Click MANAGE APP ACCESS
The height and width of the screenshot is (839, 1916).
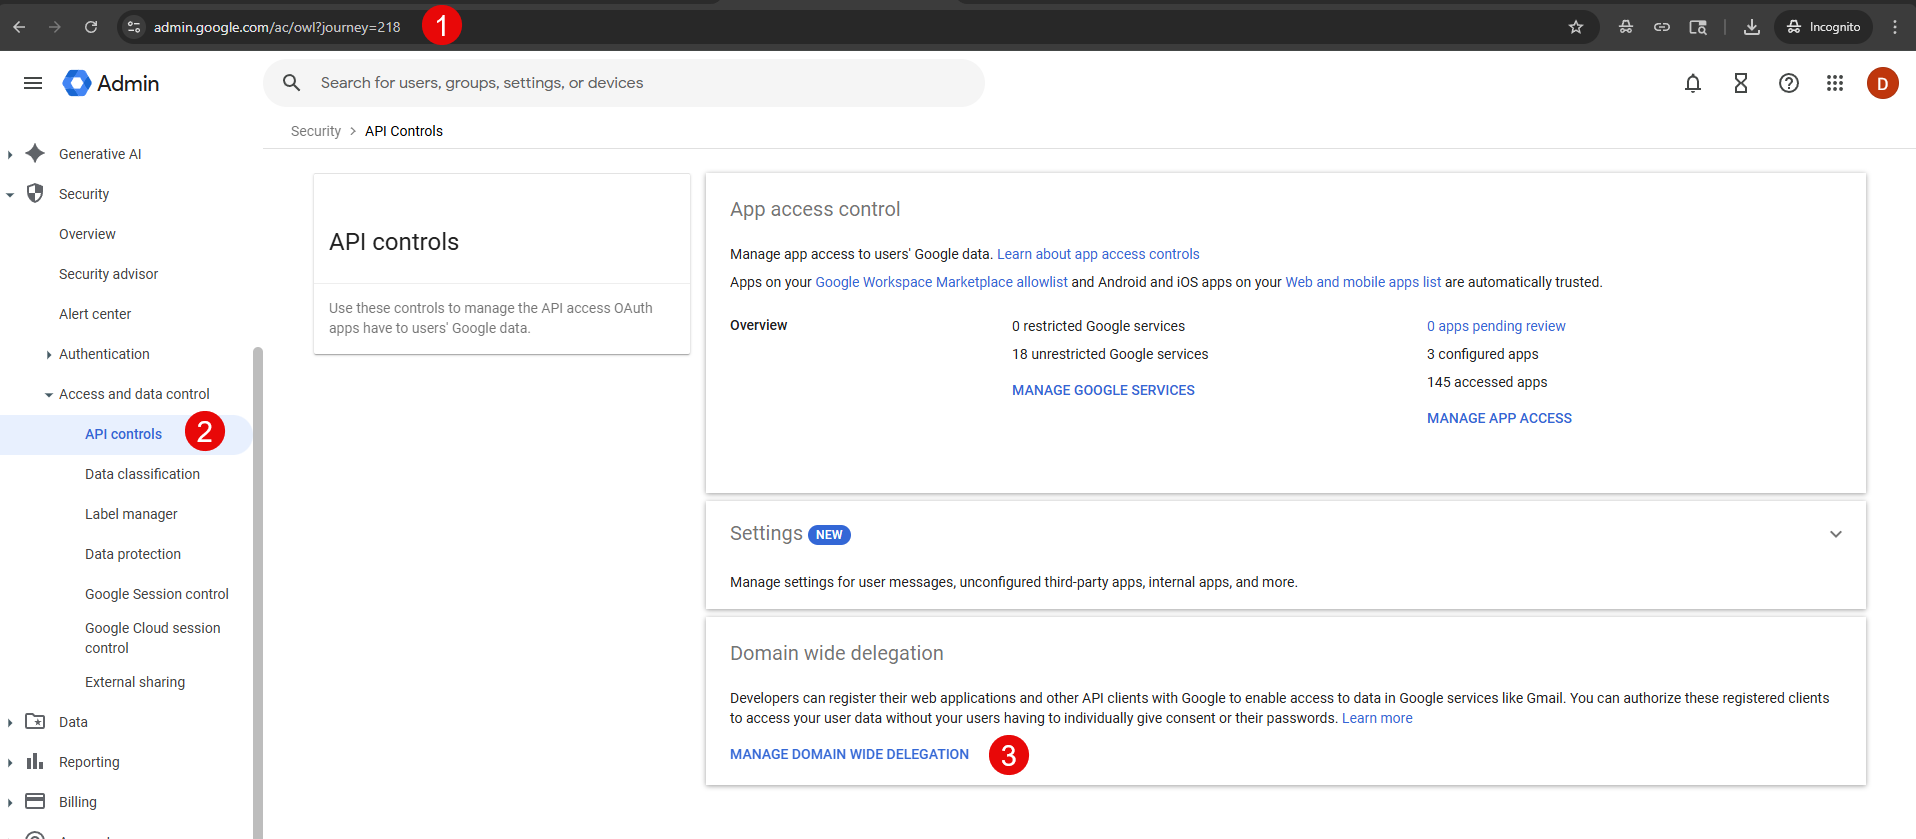tap(1499, 418)
